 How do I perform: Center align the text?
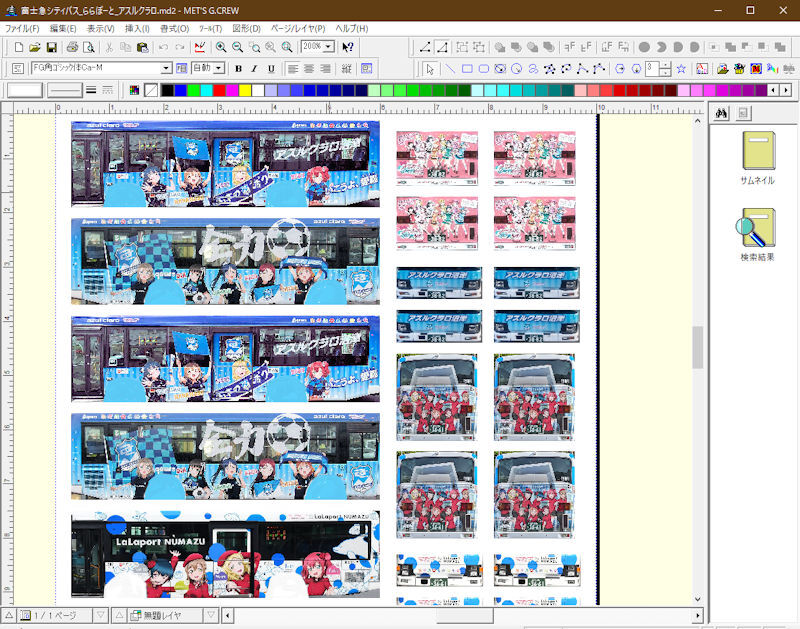tap(309, 69)
